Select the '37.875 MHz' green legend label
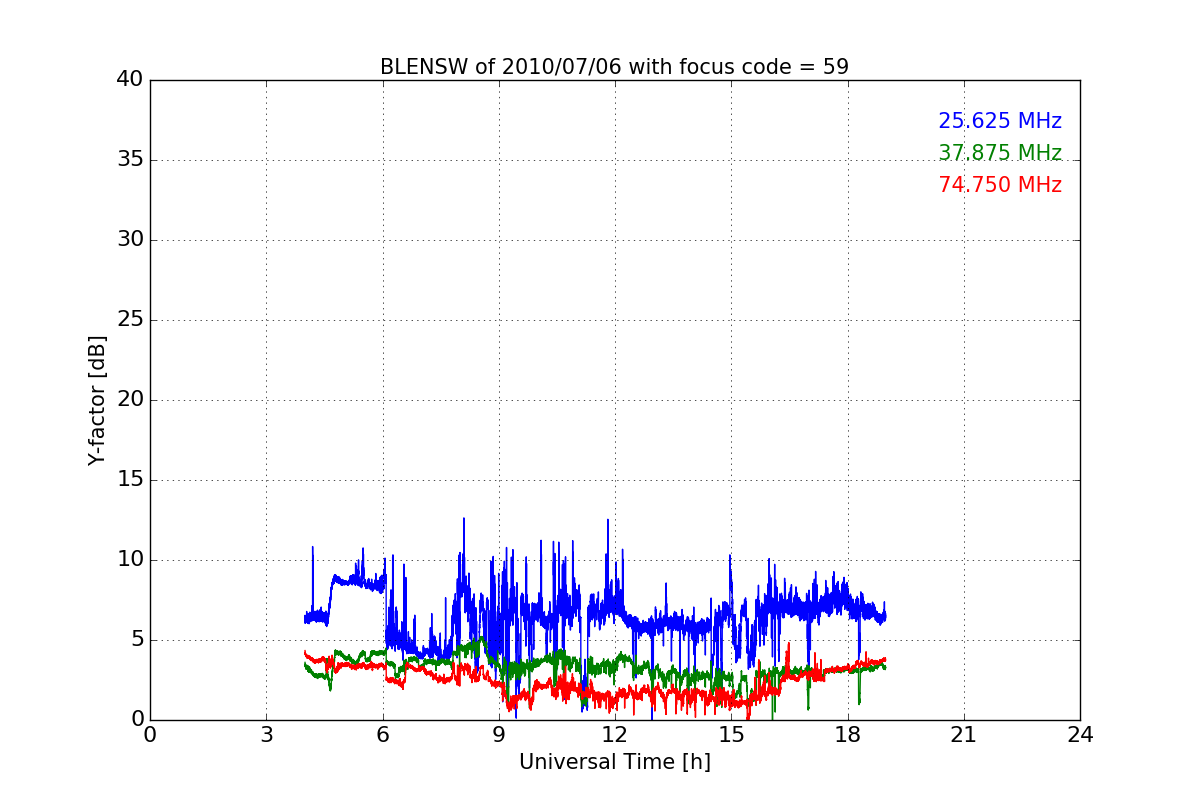Image resolution: width=1200 pixels, height=800 pixels. [1000, 153]
